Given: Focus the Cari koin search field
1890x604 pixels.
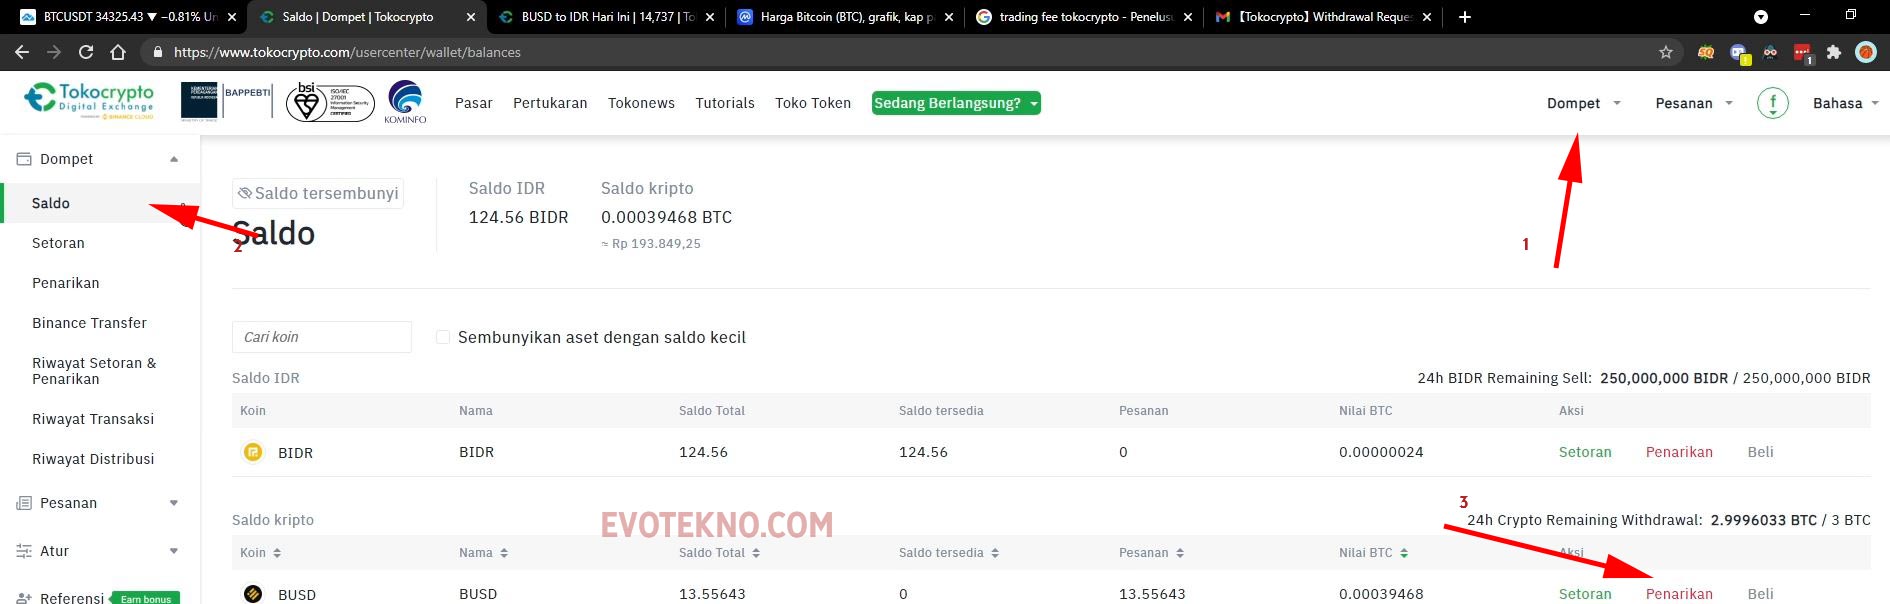Looking at the screenshot, I should [322, 337].
